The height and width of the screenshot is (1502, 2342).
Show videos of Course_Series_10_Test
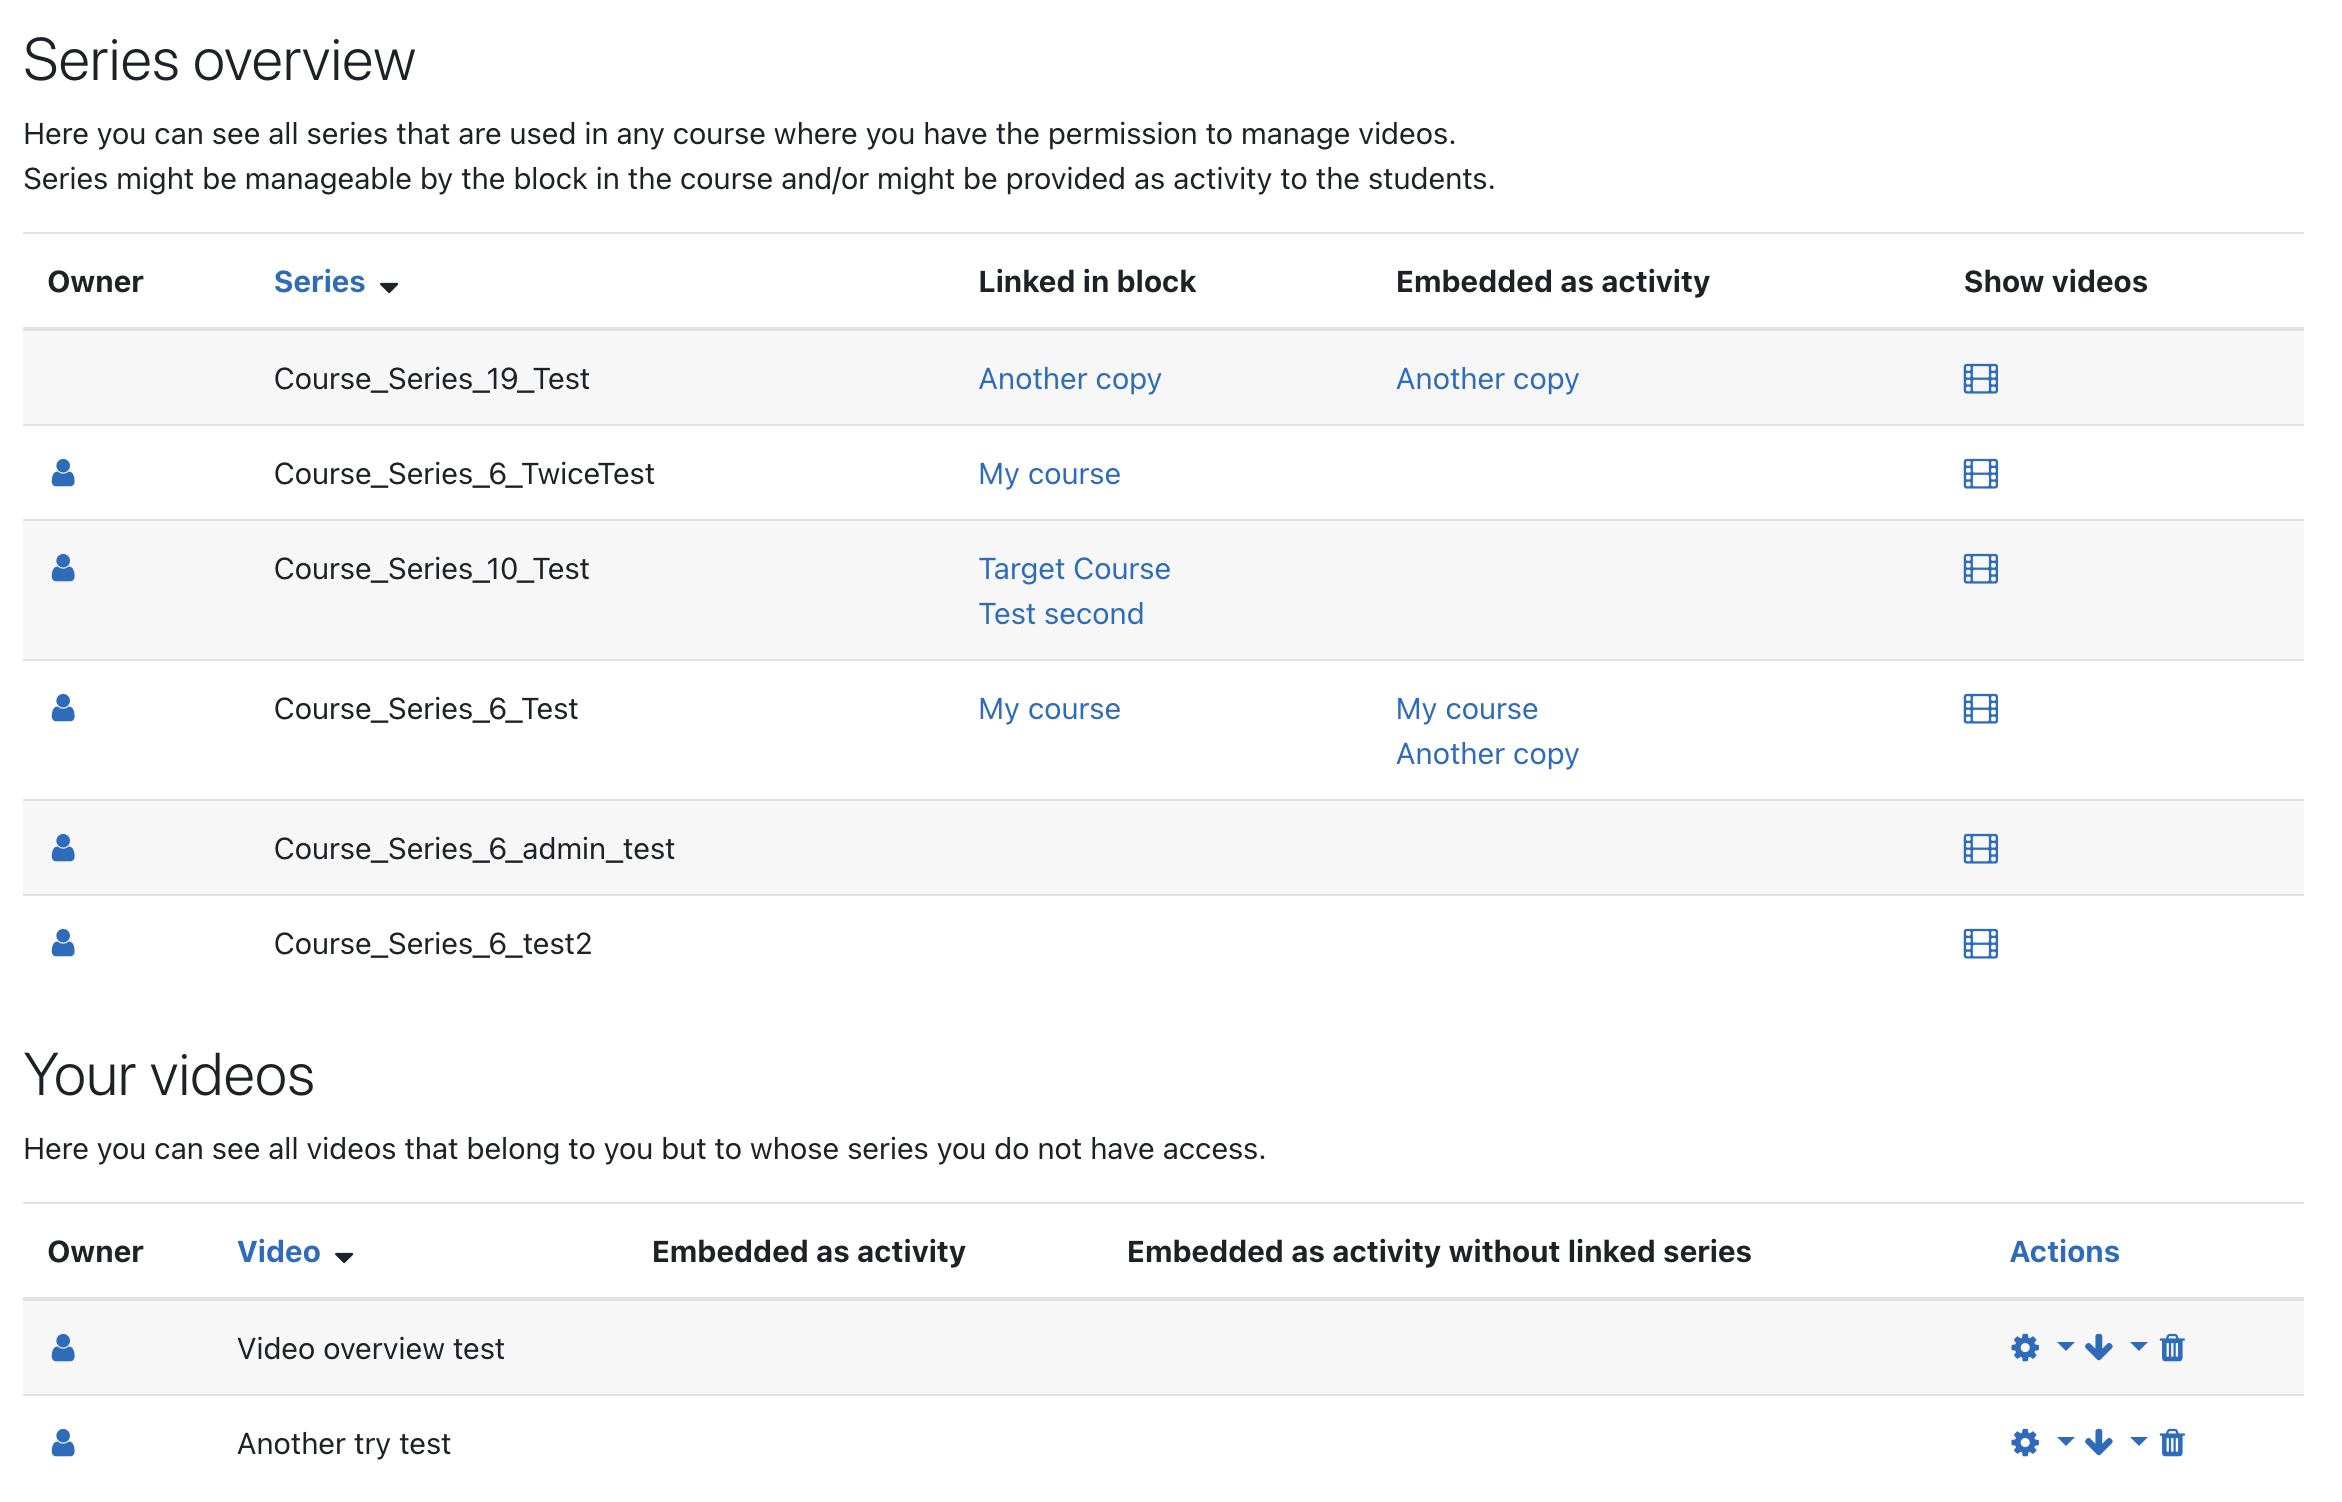1980,569
